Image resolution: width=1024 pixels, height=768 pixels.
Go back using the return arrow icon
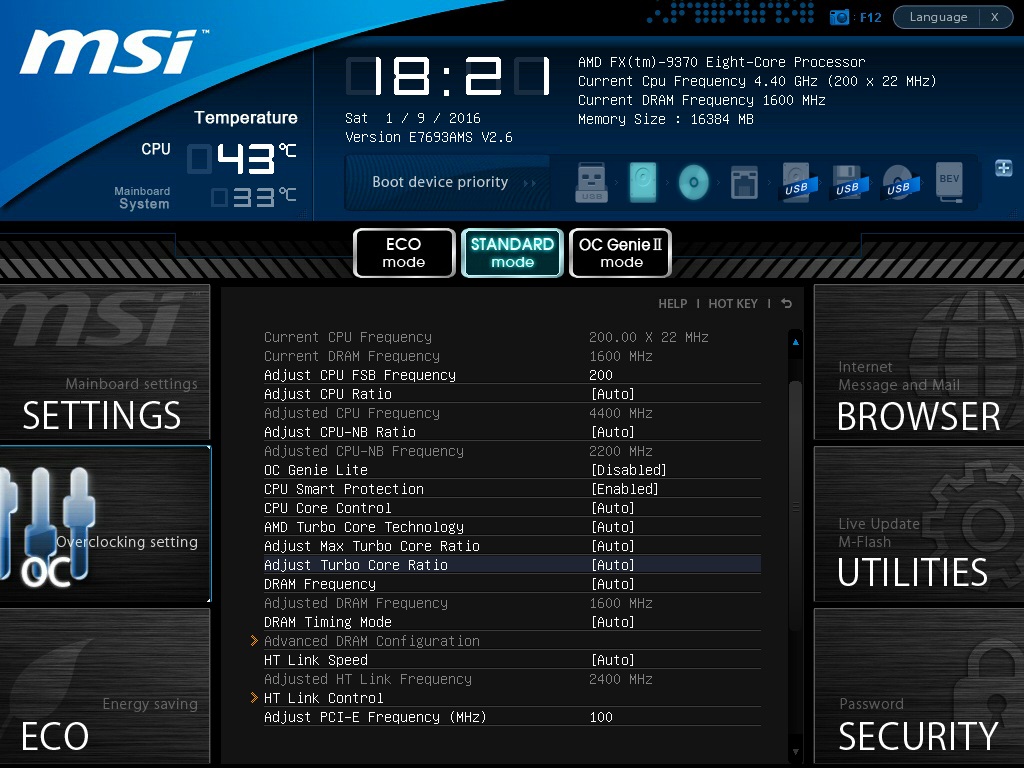(787, 304)
